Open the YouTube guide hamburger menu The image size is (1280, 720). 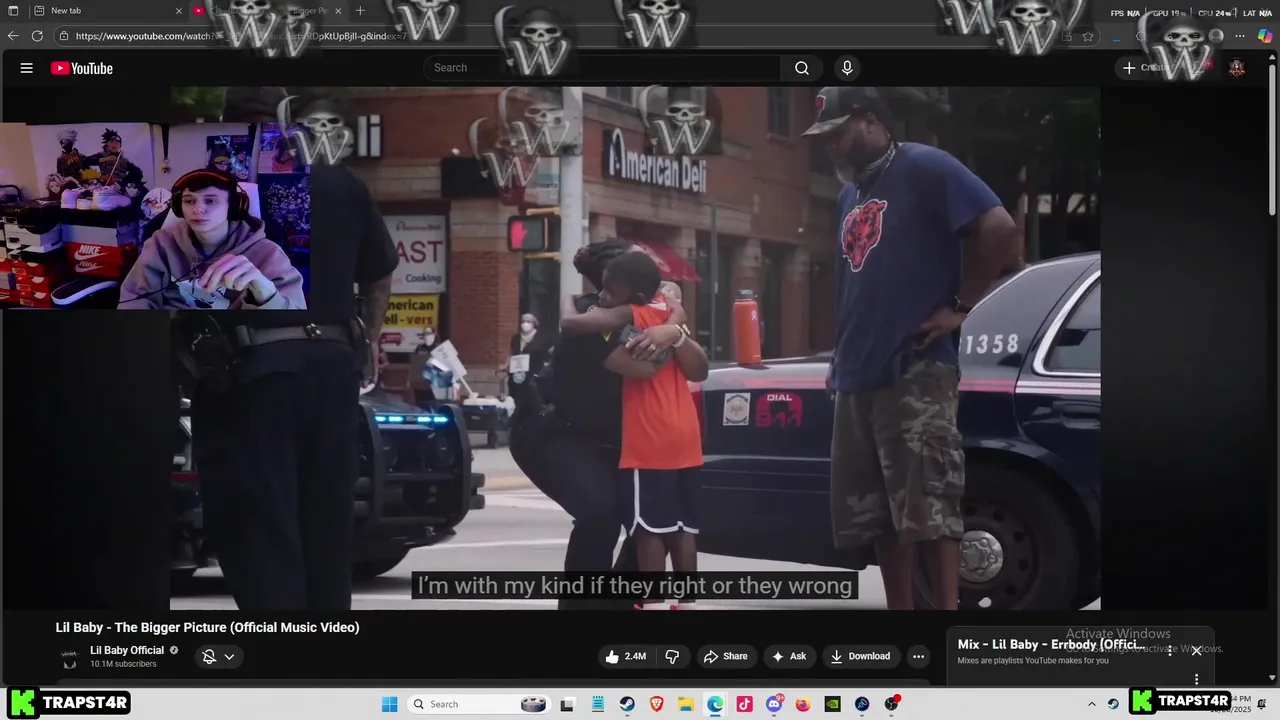pyautogui.click(x=27, y=68)
